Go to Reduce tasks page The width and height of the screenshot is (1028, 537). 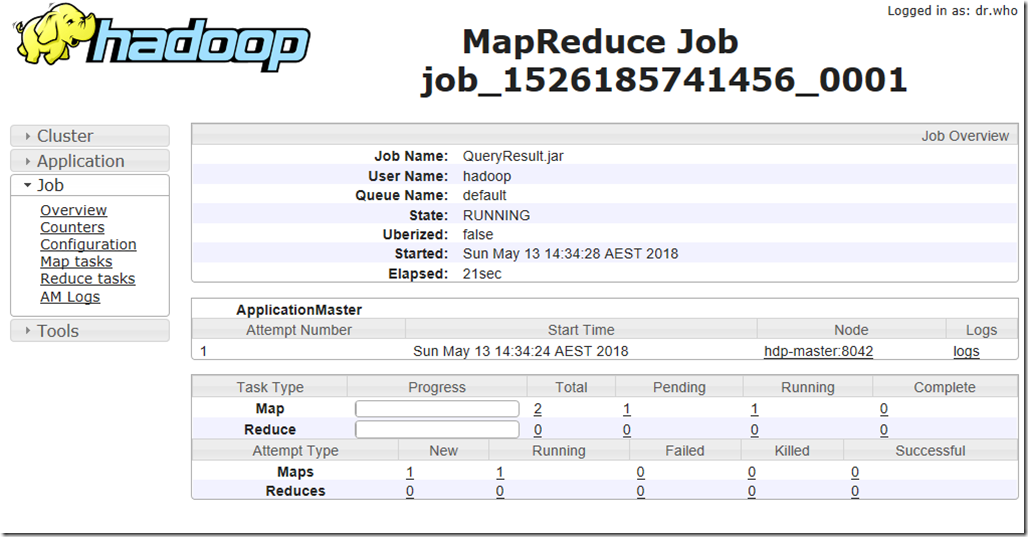[88, 279]
